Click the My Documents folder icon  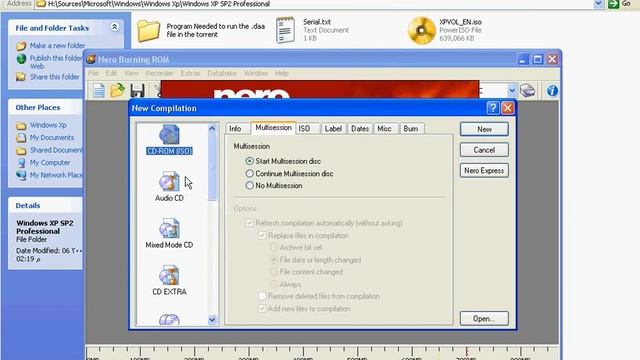point(21,138)
